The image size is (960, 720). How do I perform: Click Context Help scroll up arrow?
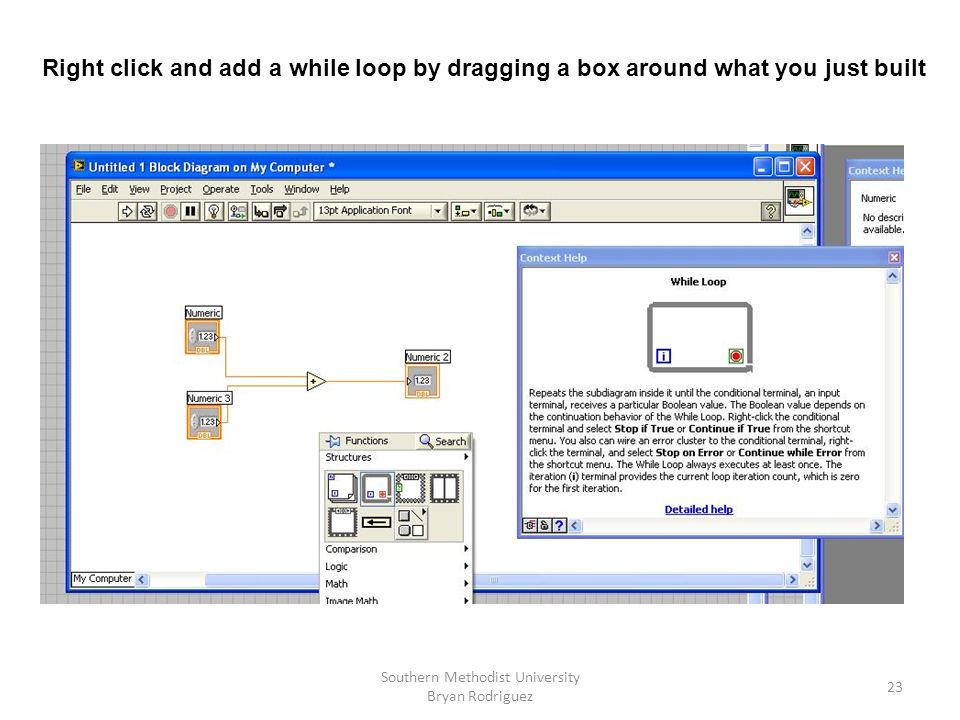[892, 276]
